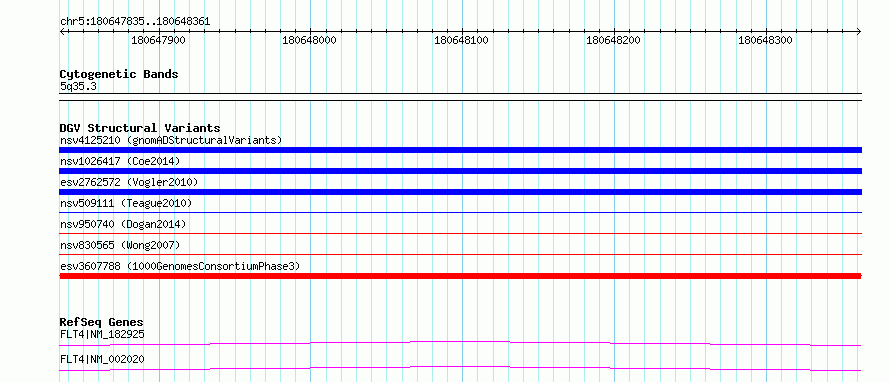Click the left arrow of the ruler
The width and height of the screenshot is (890, 382).
coord(62,31)
